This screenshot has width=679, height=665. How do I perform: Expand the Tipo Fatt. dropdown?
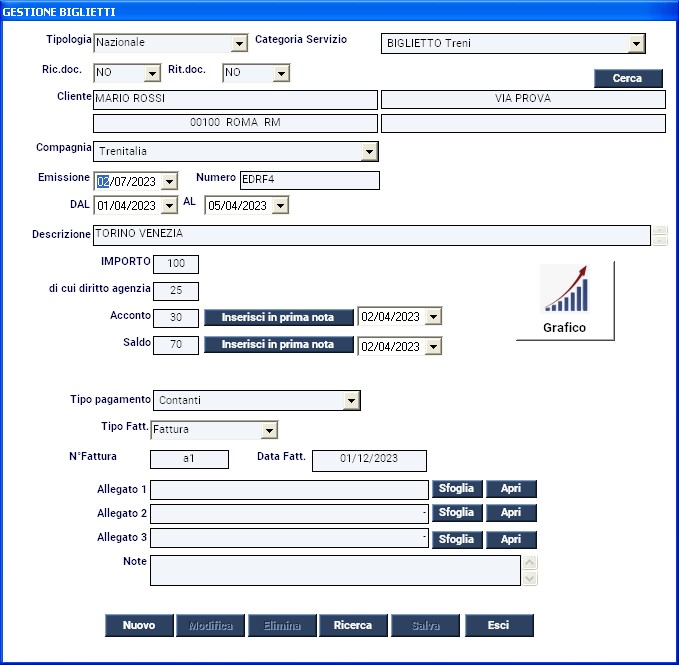click(x=269, y=430)
